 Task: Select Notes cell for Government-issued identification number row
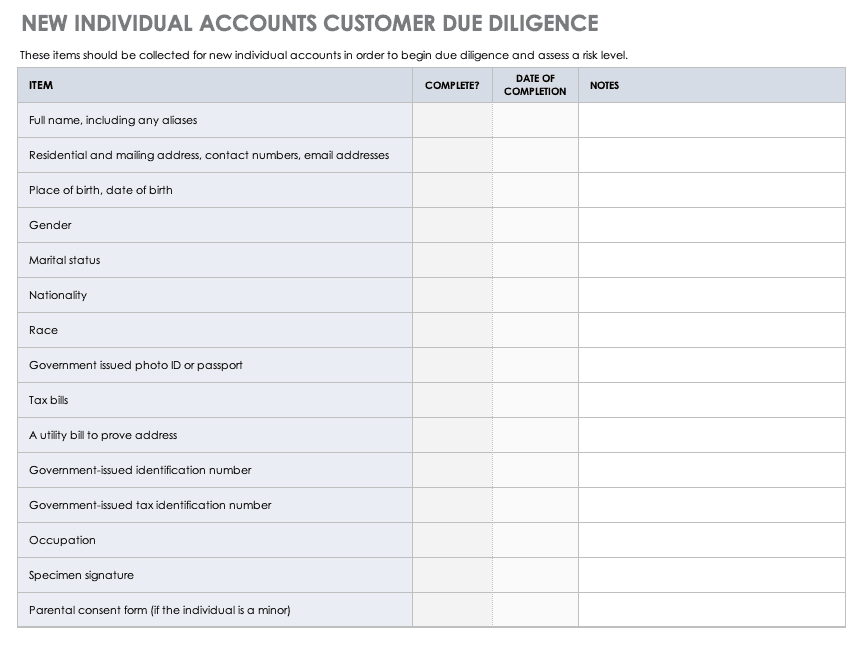712,470
